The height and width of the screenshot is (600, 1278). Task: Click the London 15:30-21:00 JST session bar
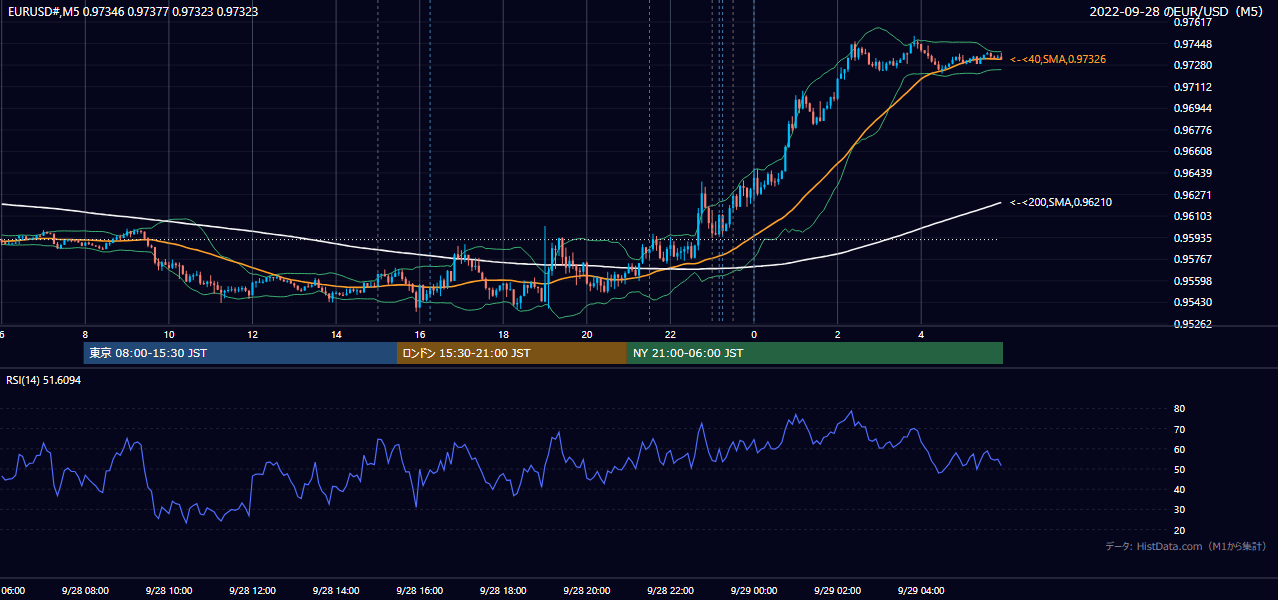[x=512, y=353]
